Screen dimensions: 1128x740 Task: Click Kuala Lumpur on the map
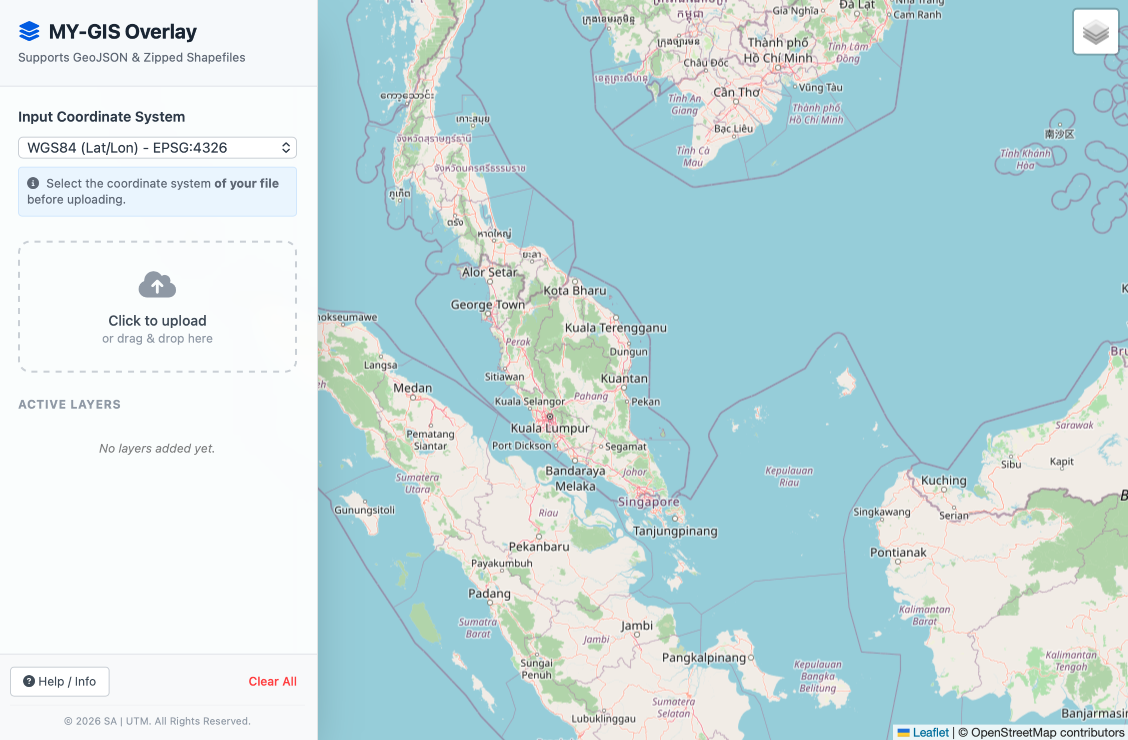coord(550,428)
